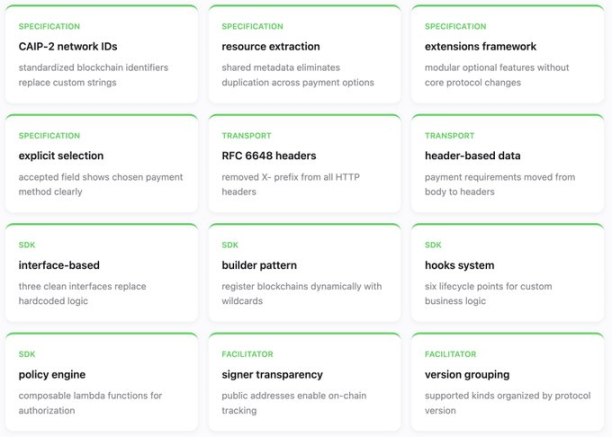The height and width of the screenshot is (437, 612).
Task: Click the SDK label above hooks system
Action: click(x=433, y=245)
